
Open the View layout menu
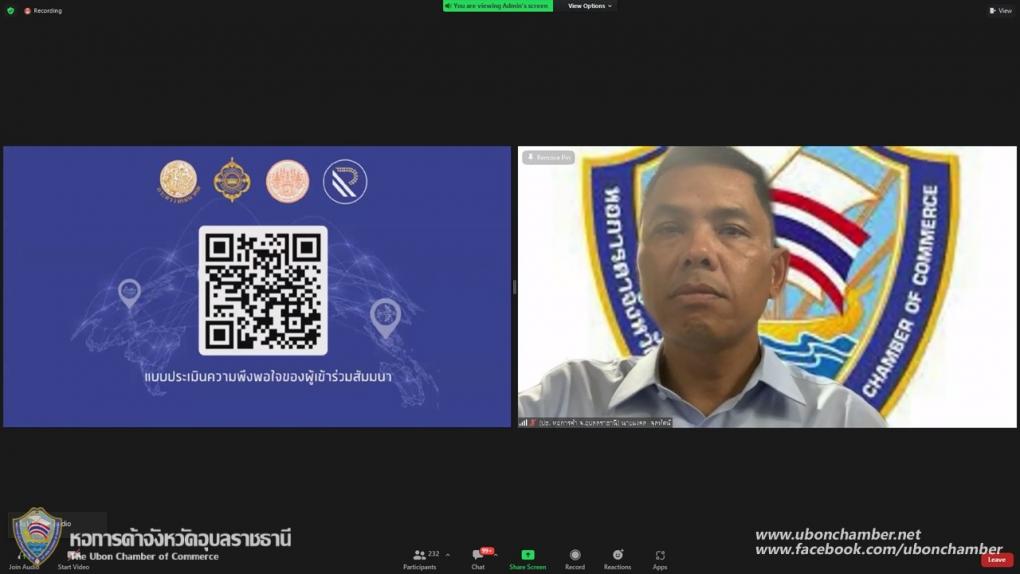click(x=1000, y=10)
